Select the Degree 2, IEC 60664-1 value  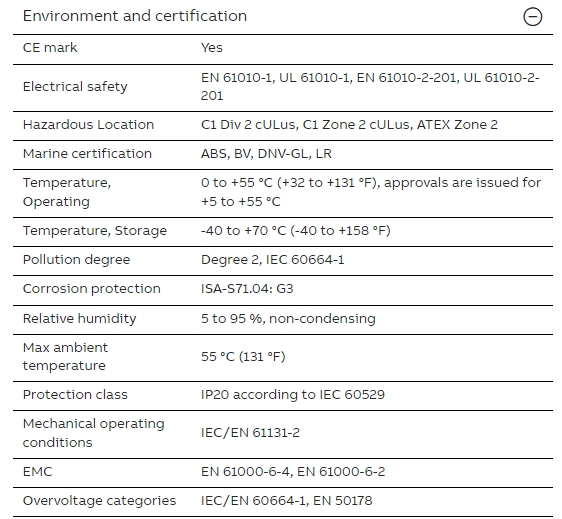tap(272, 260)
